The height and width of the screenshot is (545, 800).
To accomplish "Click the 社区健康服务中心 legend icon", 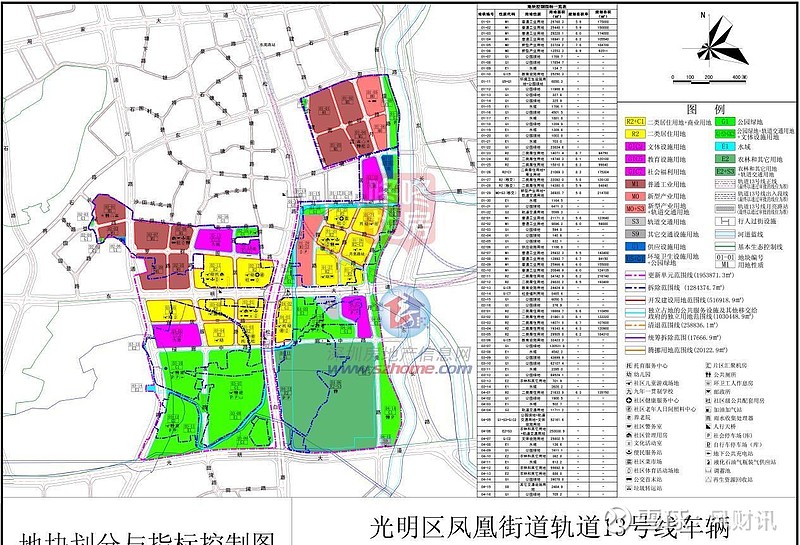I will click(x=629, y=401).
